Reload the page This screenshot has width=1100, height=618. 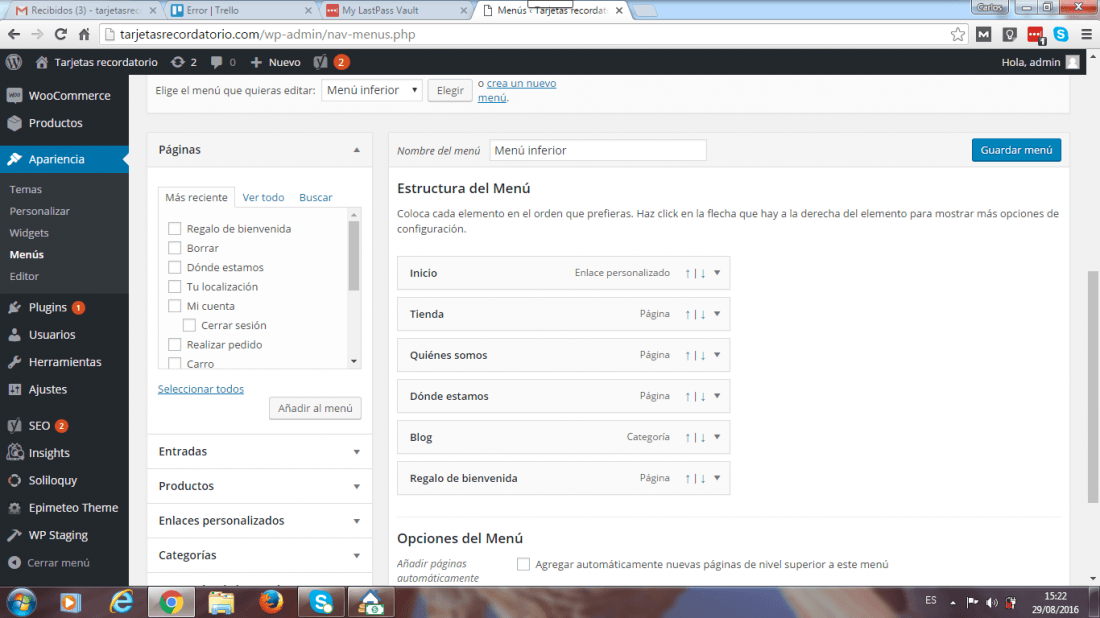[61, 34]
